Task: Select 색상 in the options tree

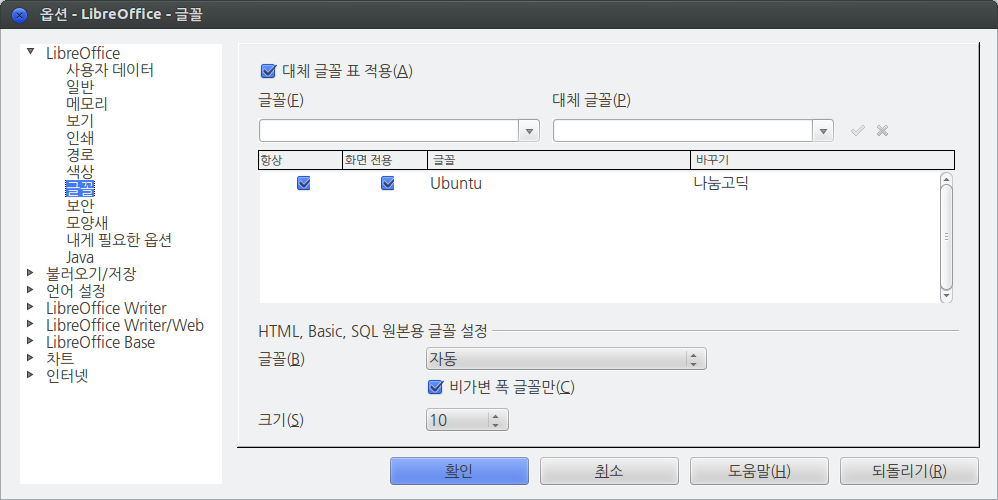Action: (x=80, y=172)
